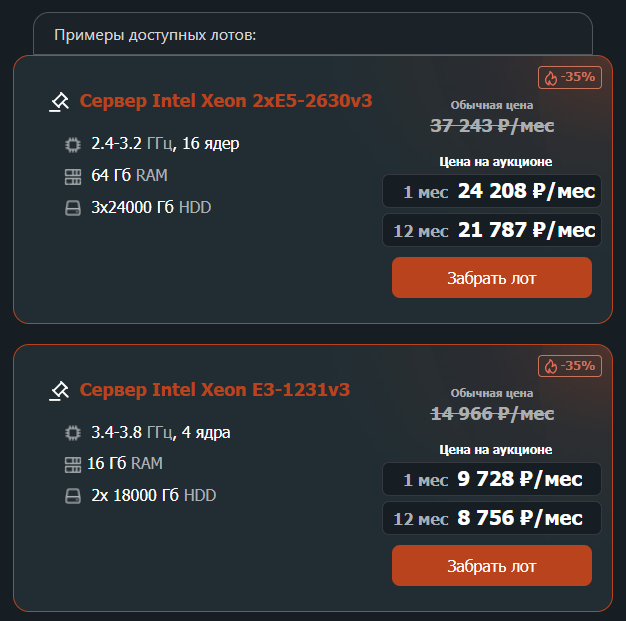The height and width of the screenshot is (621, 626).
Task: Select the 12 мес 8 756 ₽/мес price option
Action: tap(492, 518)
